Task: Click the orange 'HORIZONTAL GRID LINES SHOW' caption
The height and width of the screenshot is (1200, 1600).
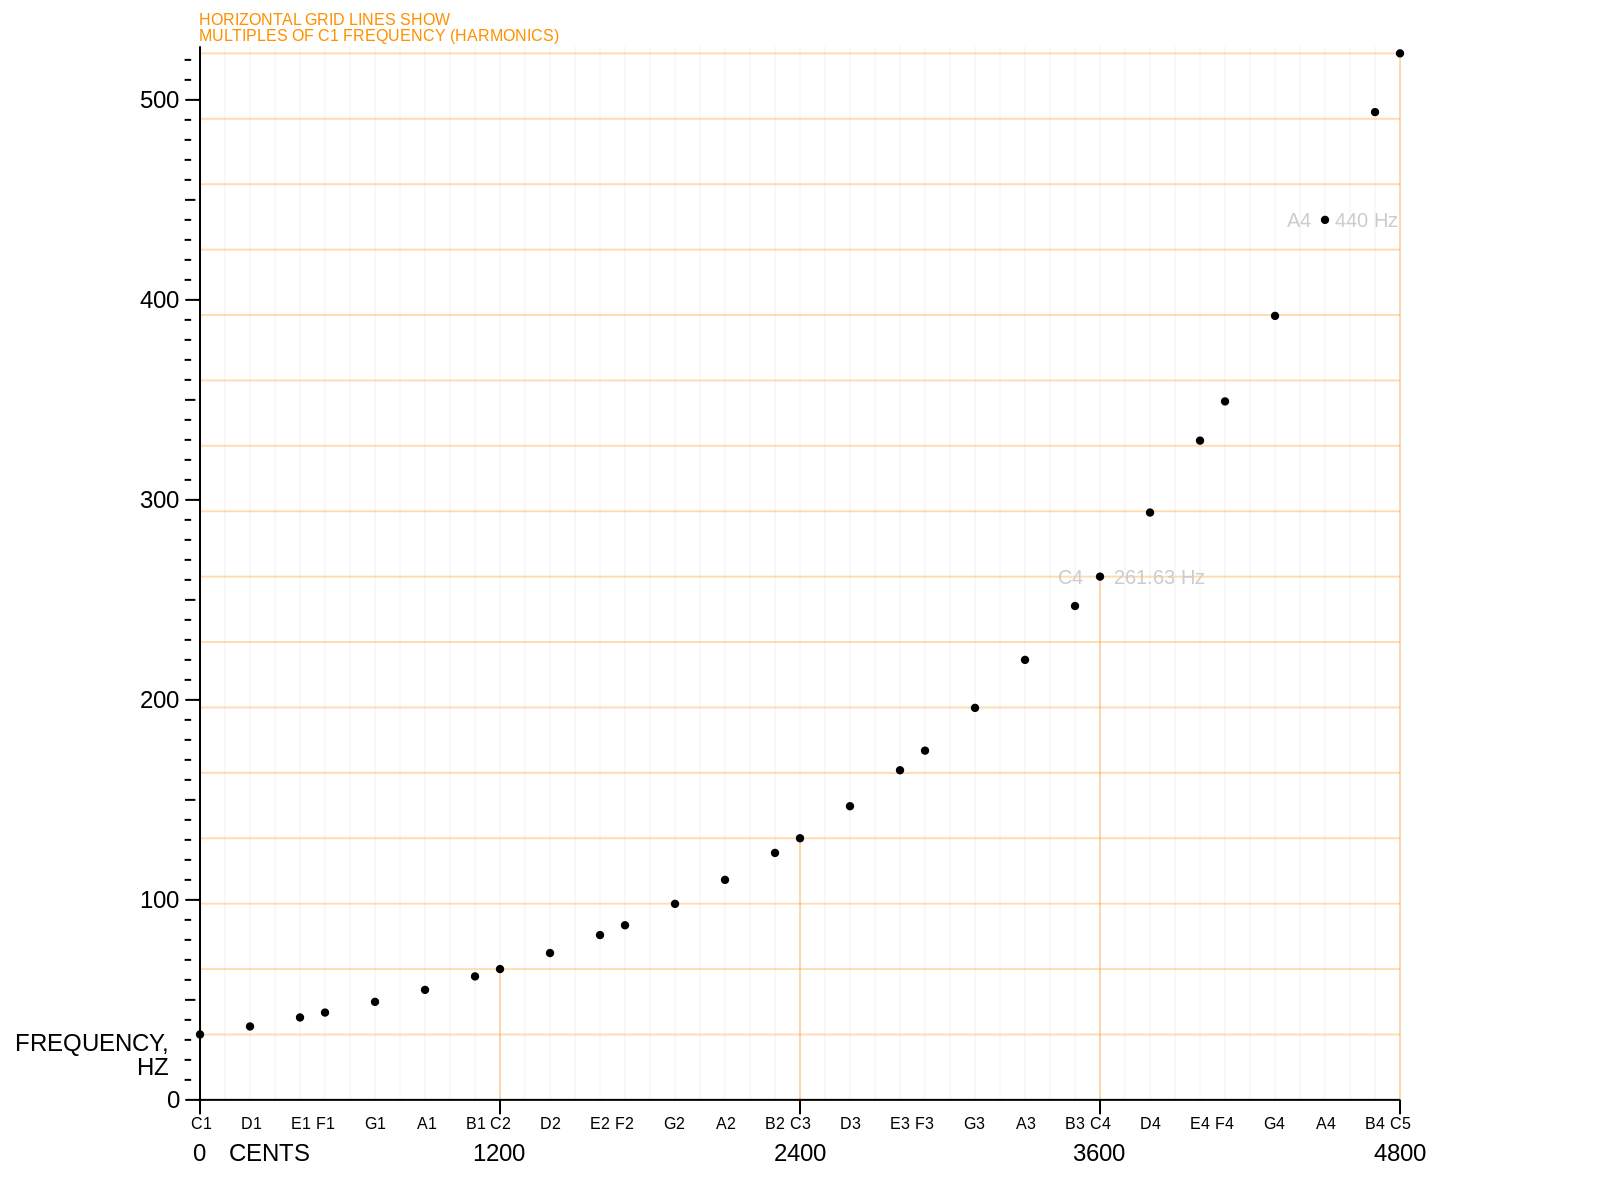Action: point(324,19)
